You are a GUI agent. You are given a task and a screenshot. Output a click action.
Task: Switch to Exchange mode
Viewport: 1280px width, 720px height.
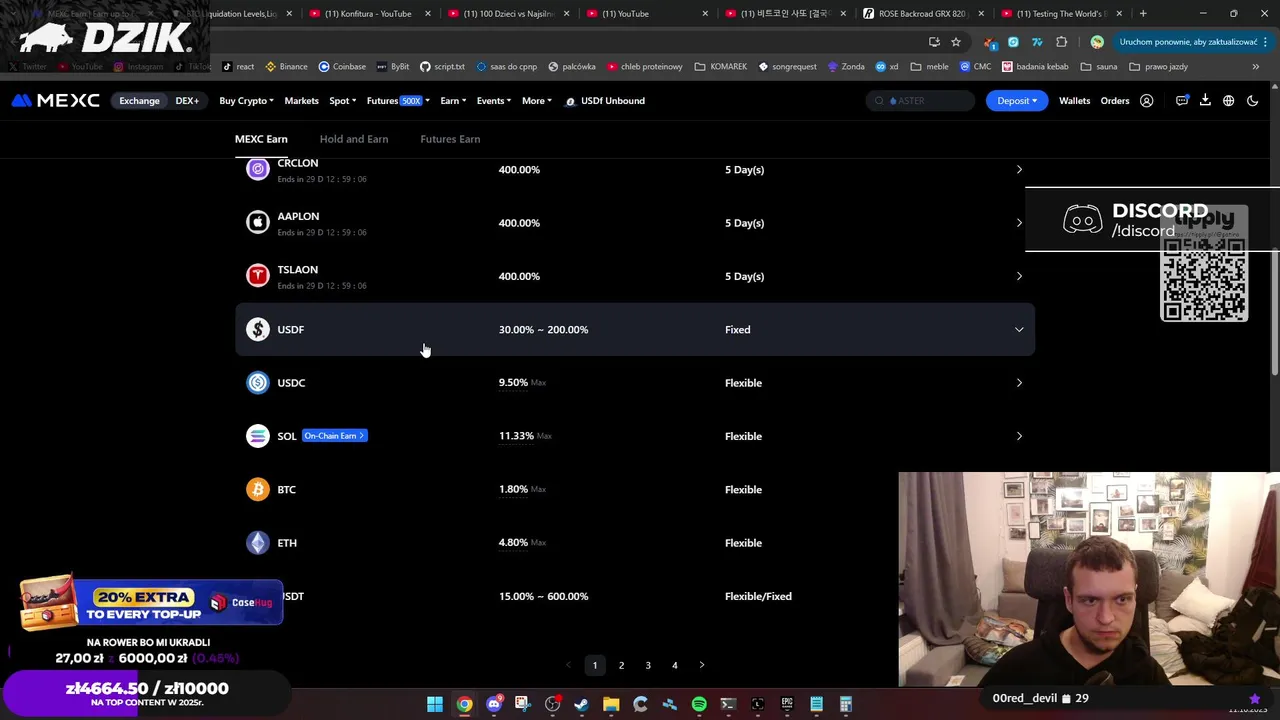[x=139, y=101]
